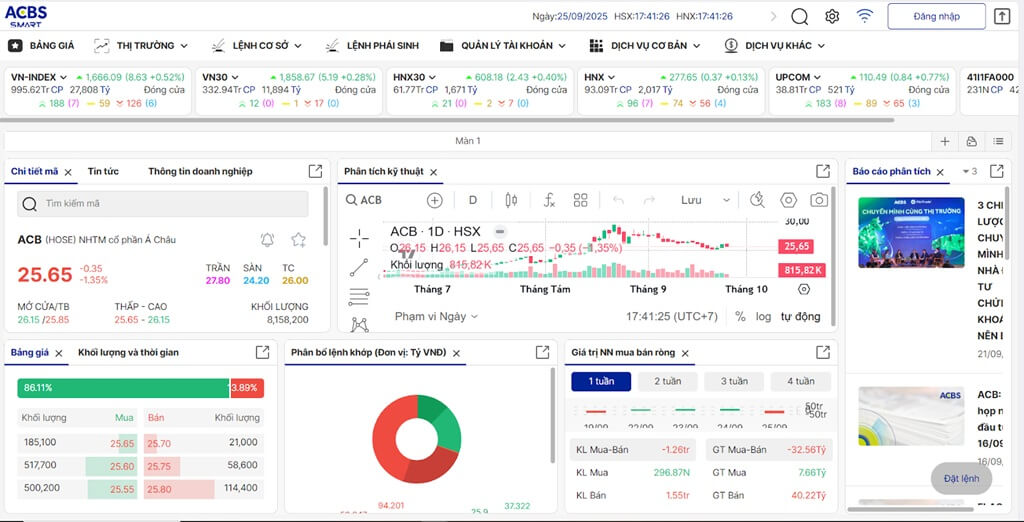Select the 2 tuần period button
This screenshot has width=1024, height=522.
pos(667,381)
